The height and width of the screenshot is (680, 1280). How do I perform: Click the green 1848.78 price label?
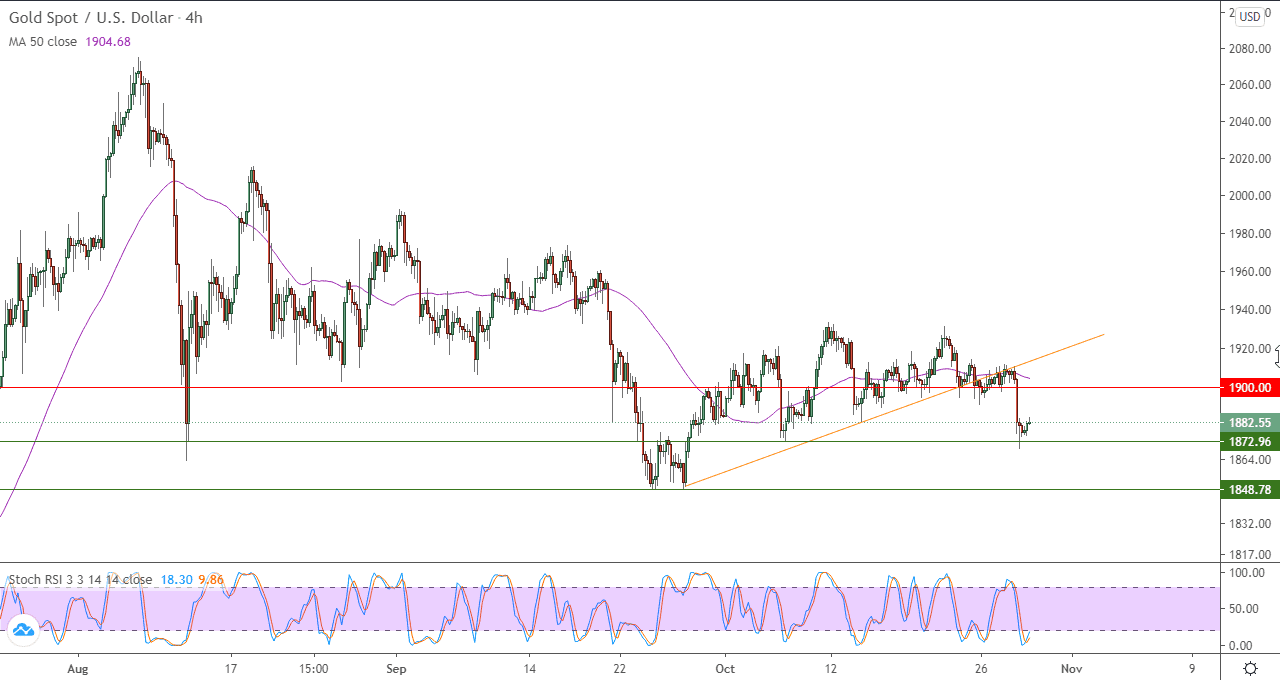(x=1250, y=489)
